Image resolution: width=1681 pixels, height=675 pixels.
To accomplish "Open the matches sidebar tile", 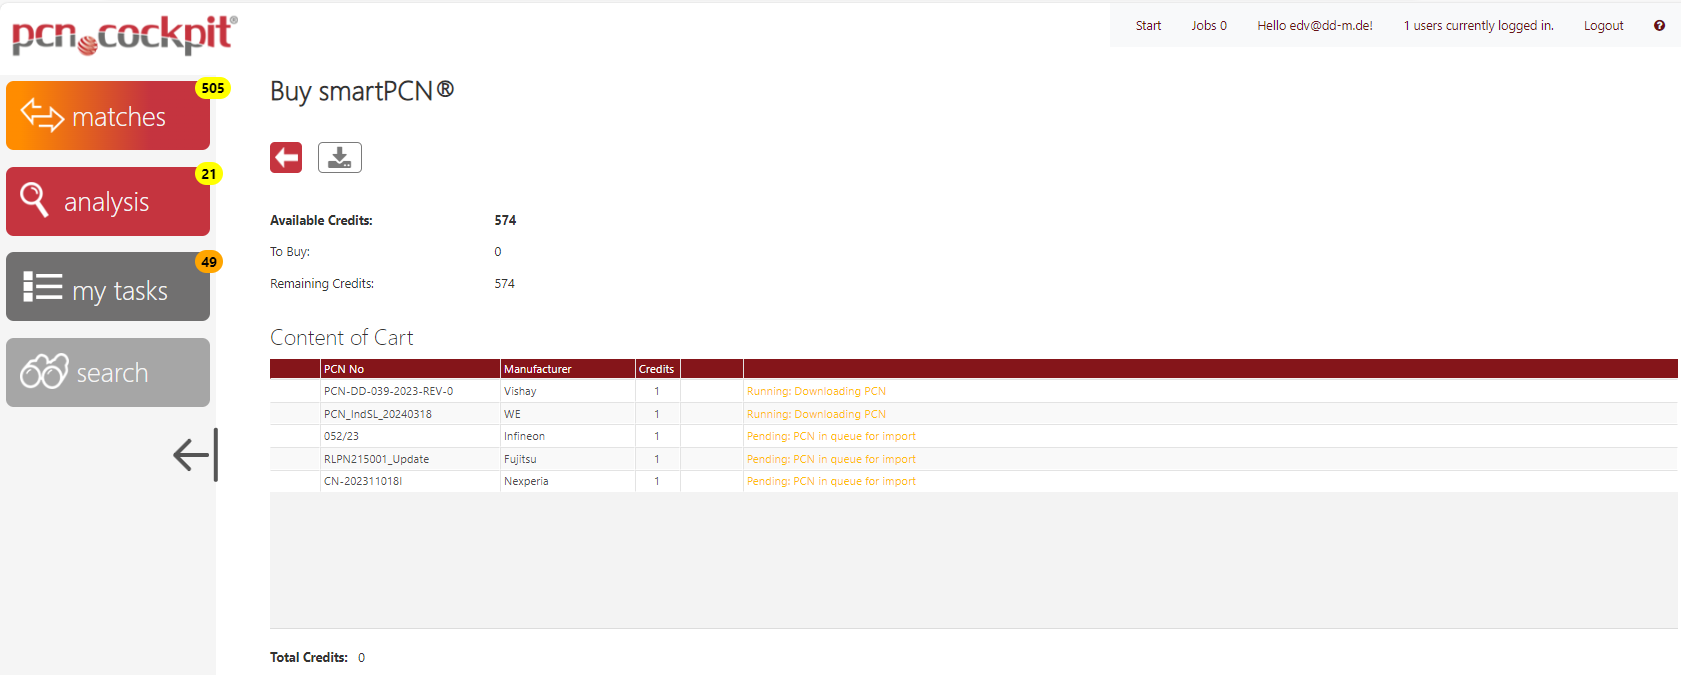I will (108, 116).
